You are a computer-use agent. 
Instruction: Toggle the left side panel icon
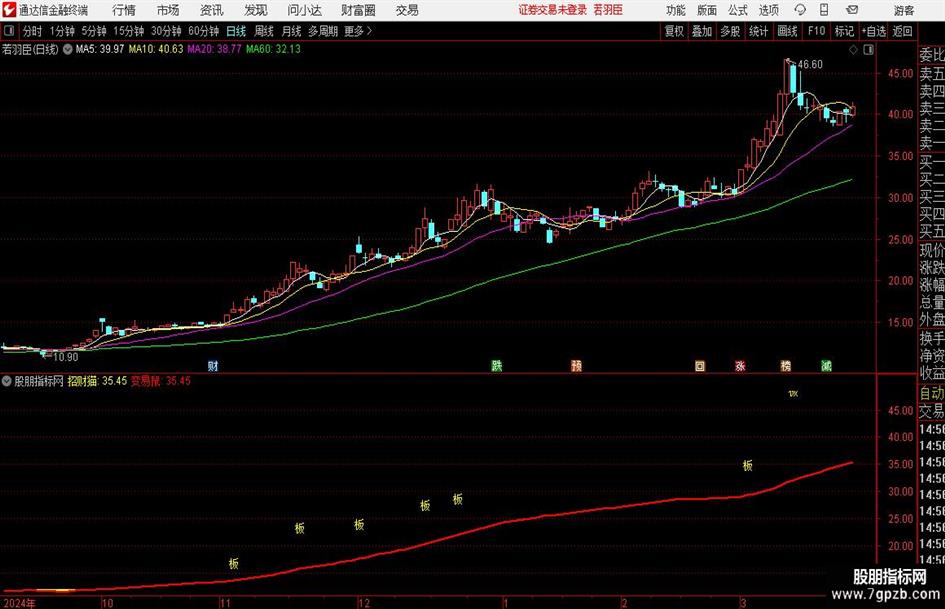point(9,31)
